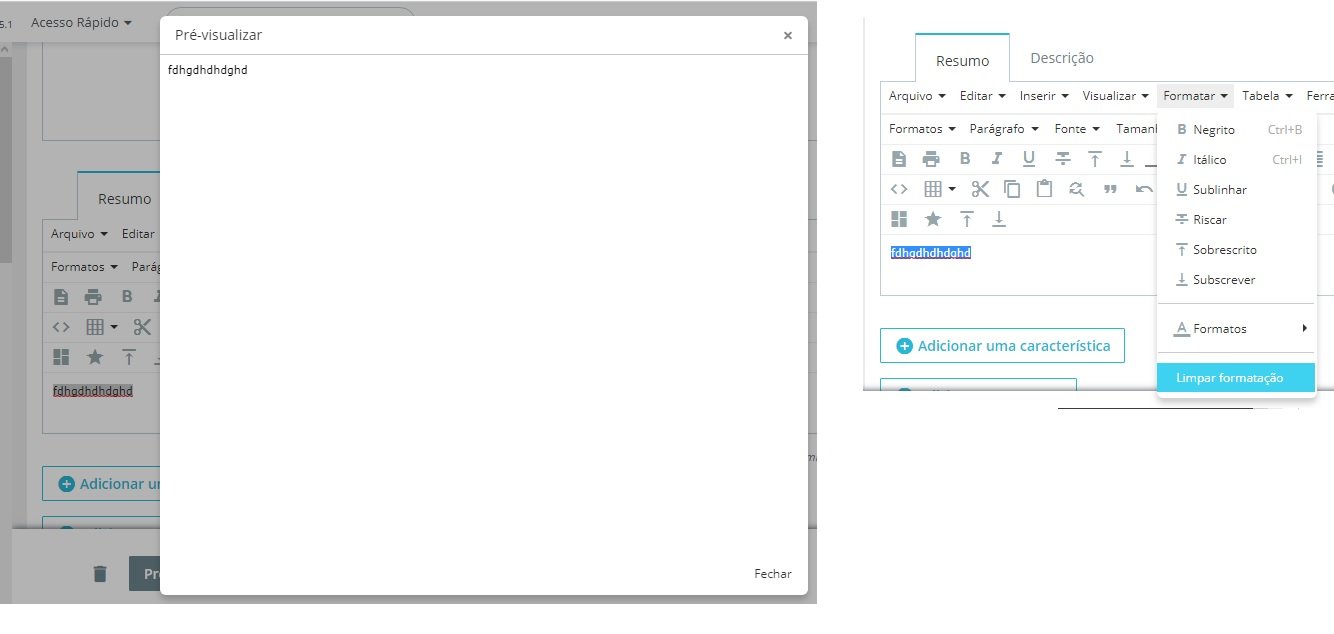The image size is (1334, 634).
Task: Open the table icon dropdown arrow in right editor
Action: point(952,188)
